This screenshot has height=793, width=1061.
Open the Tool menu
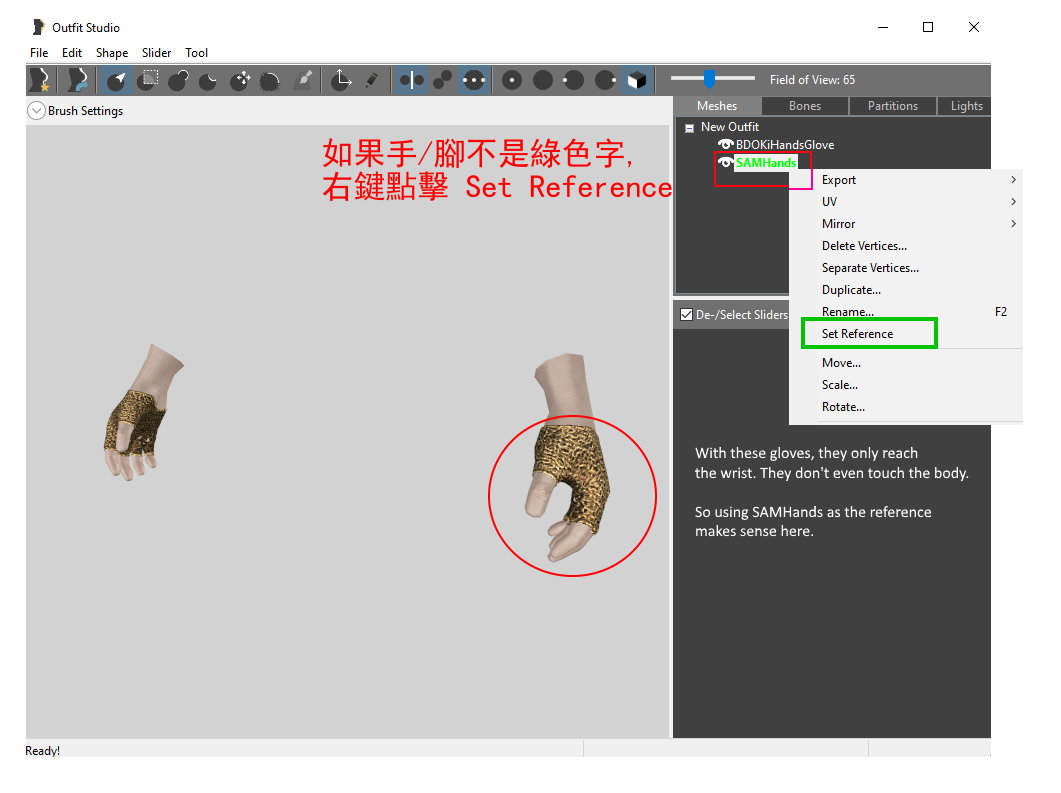point(196,53)
